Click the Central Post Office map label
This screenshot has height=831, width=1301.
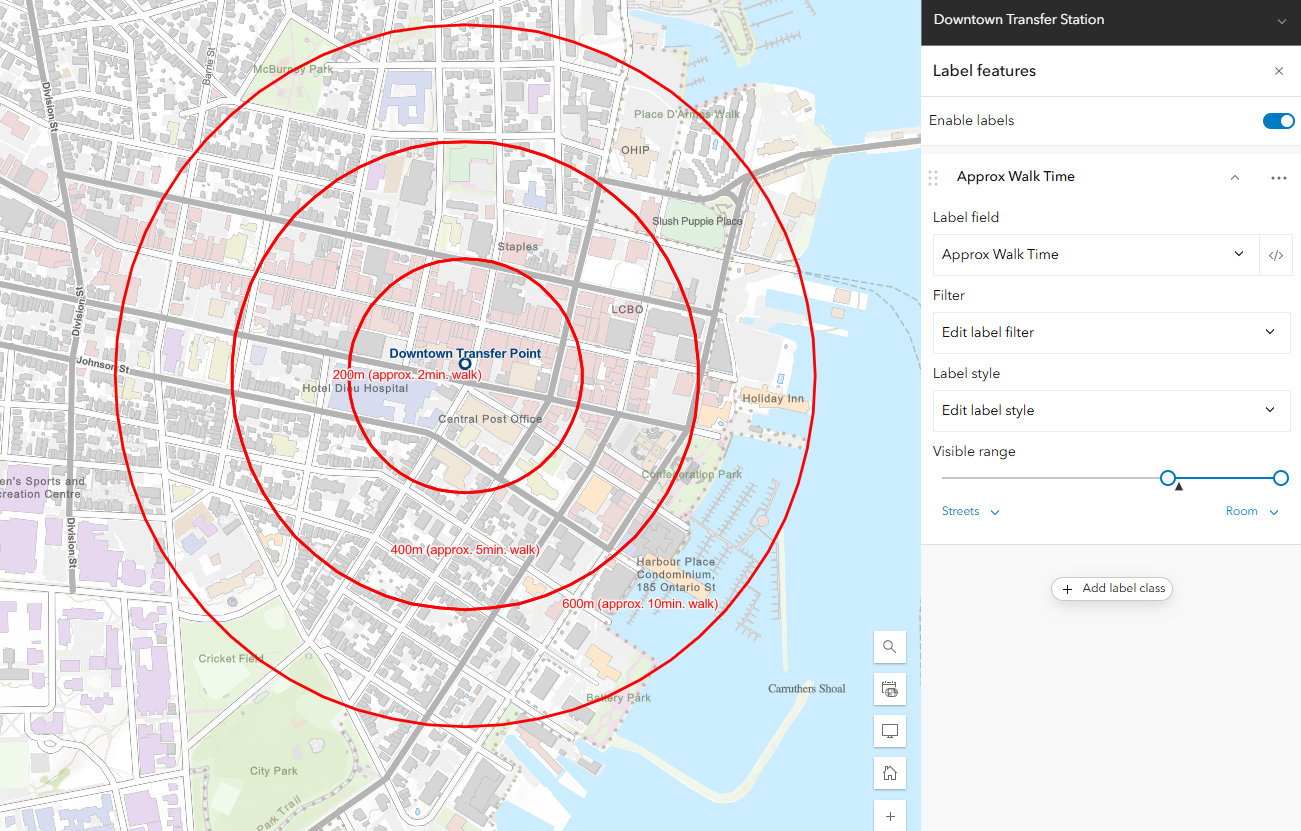click(x=490, y=419)
